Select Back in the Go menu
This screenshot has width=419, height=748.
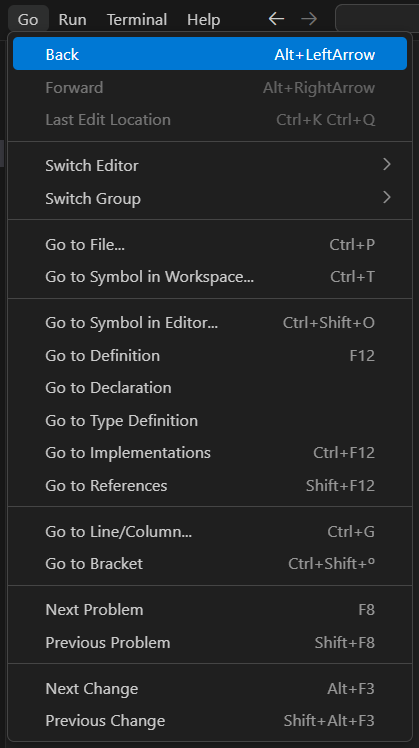point(210,54)
